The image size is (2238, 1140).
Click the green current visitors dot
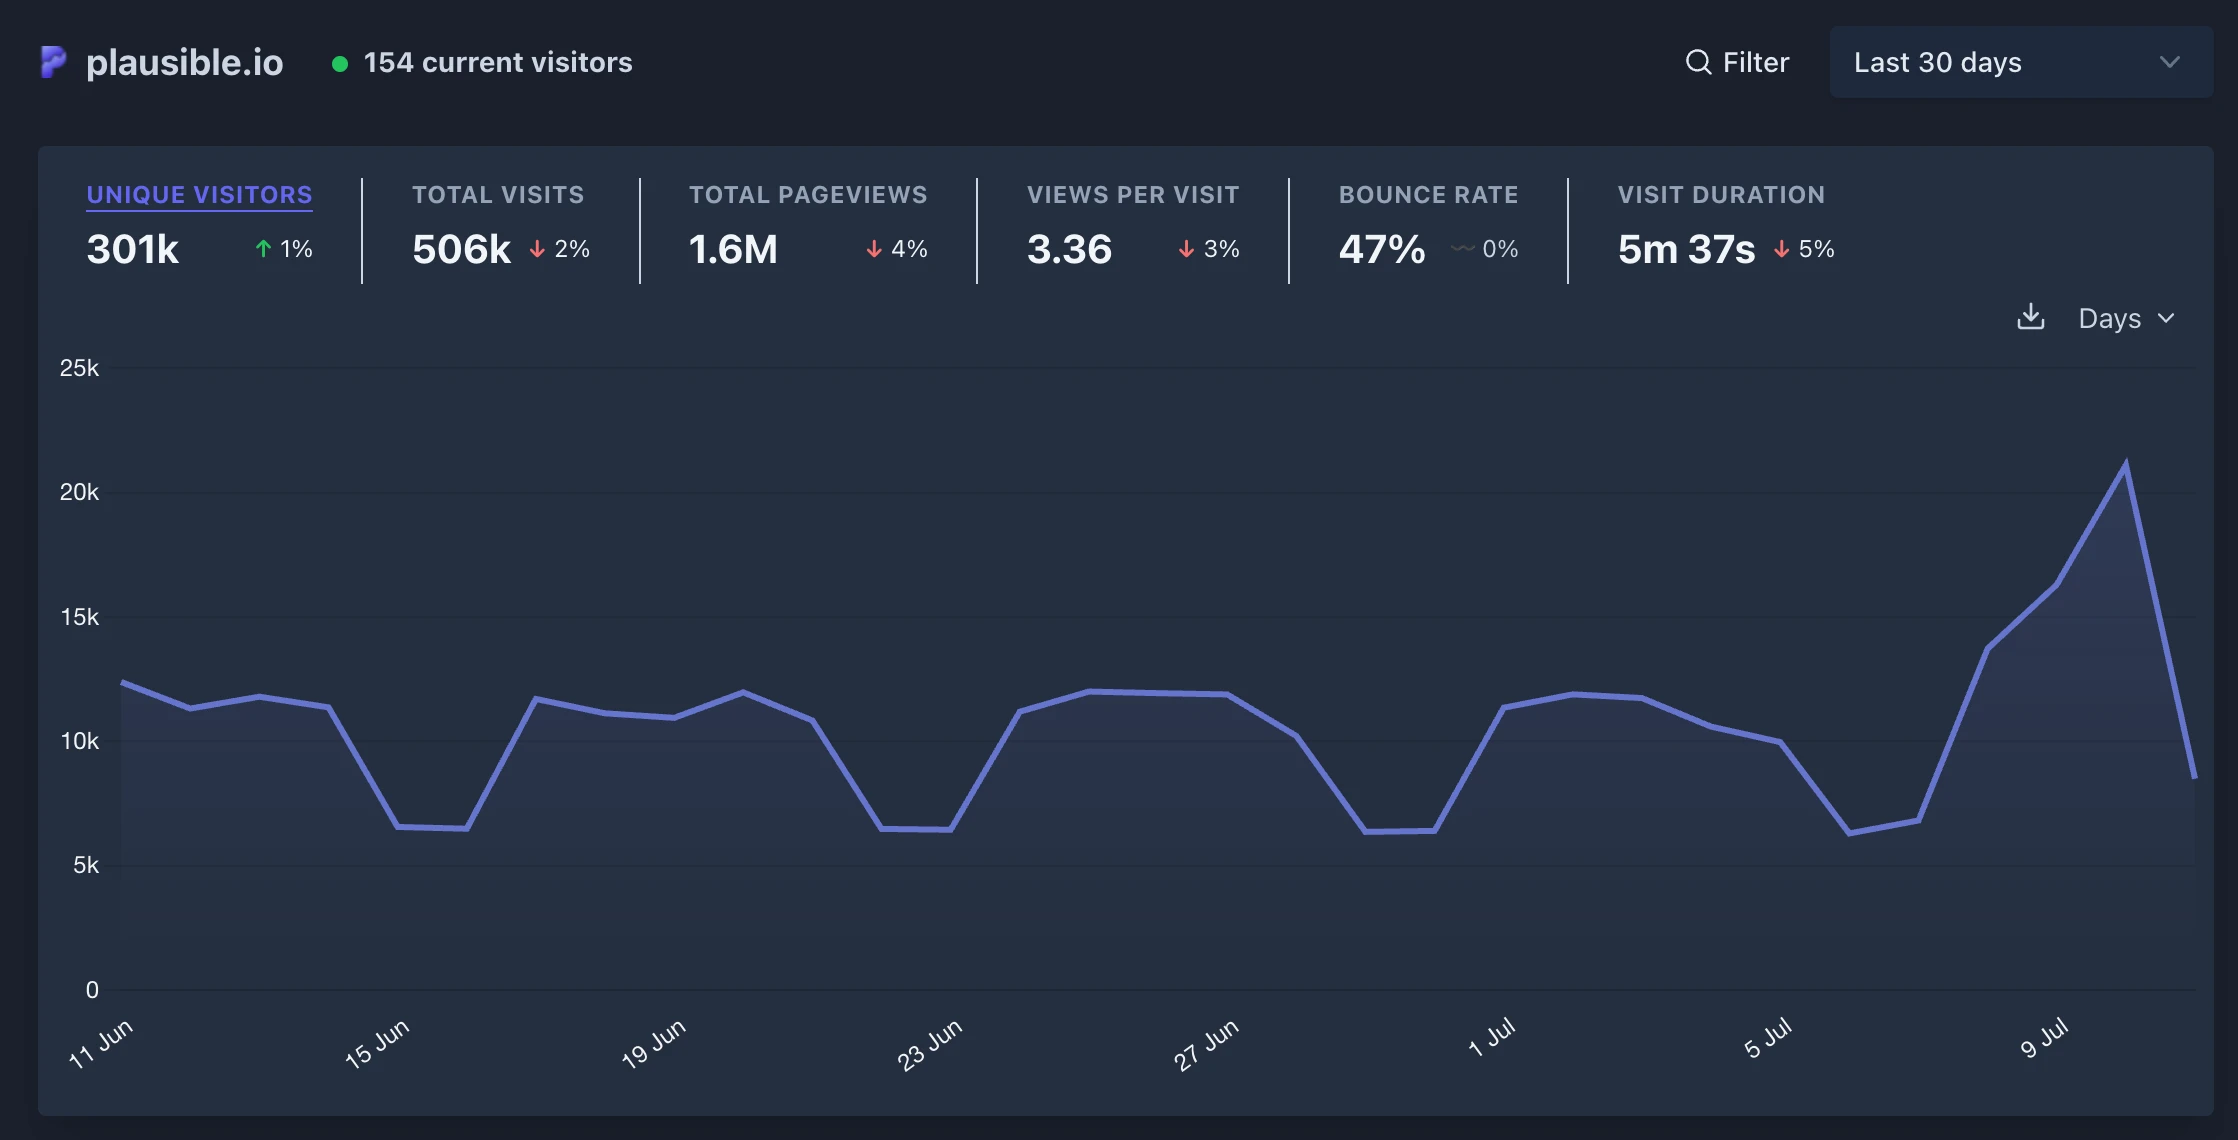coord(340,64)
